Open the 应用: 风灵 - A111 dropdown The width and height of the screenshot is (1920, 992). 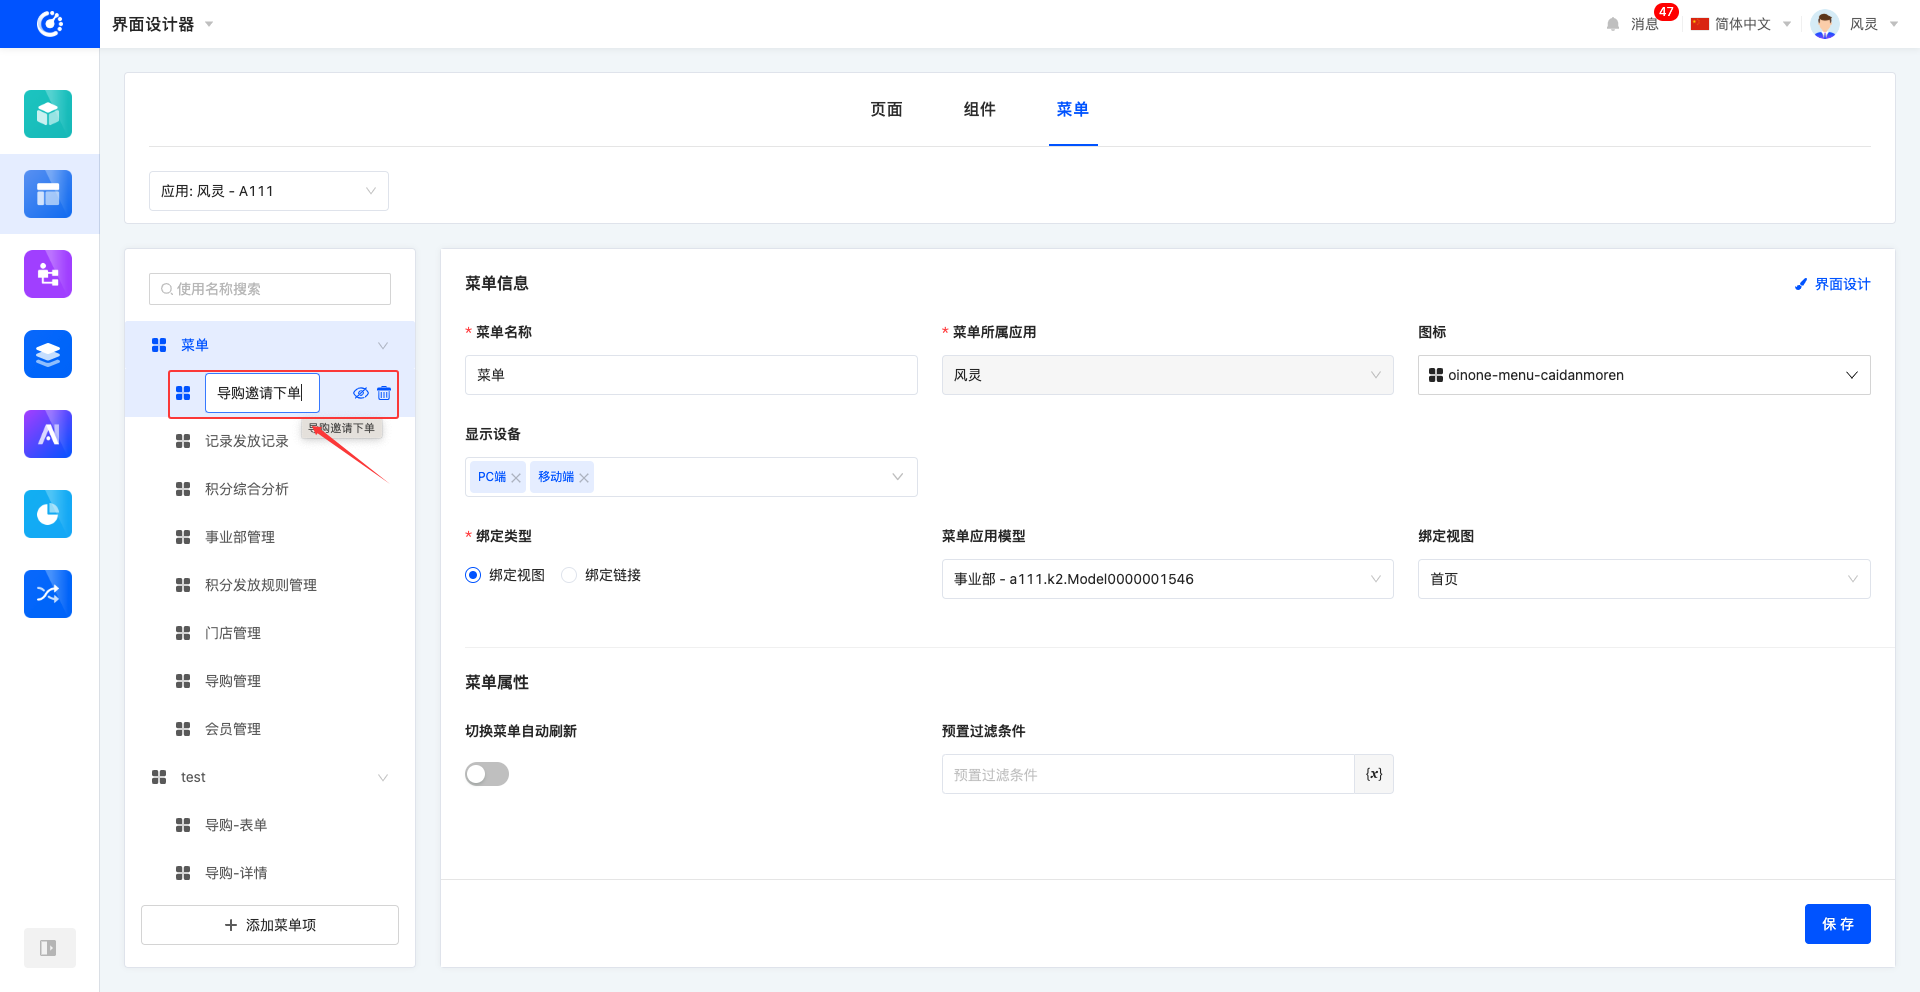(268, 191)
